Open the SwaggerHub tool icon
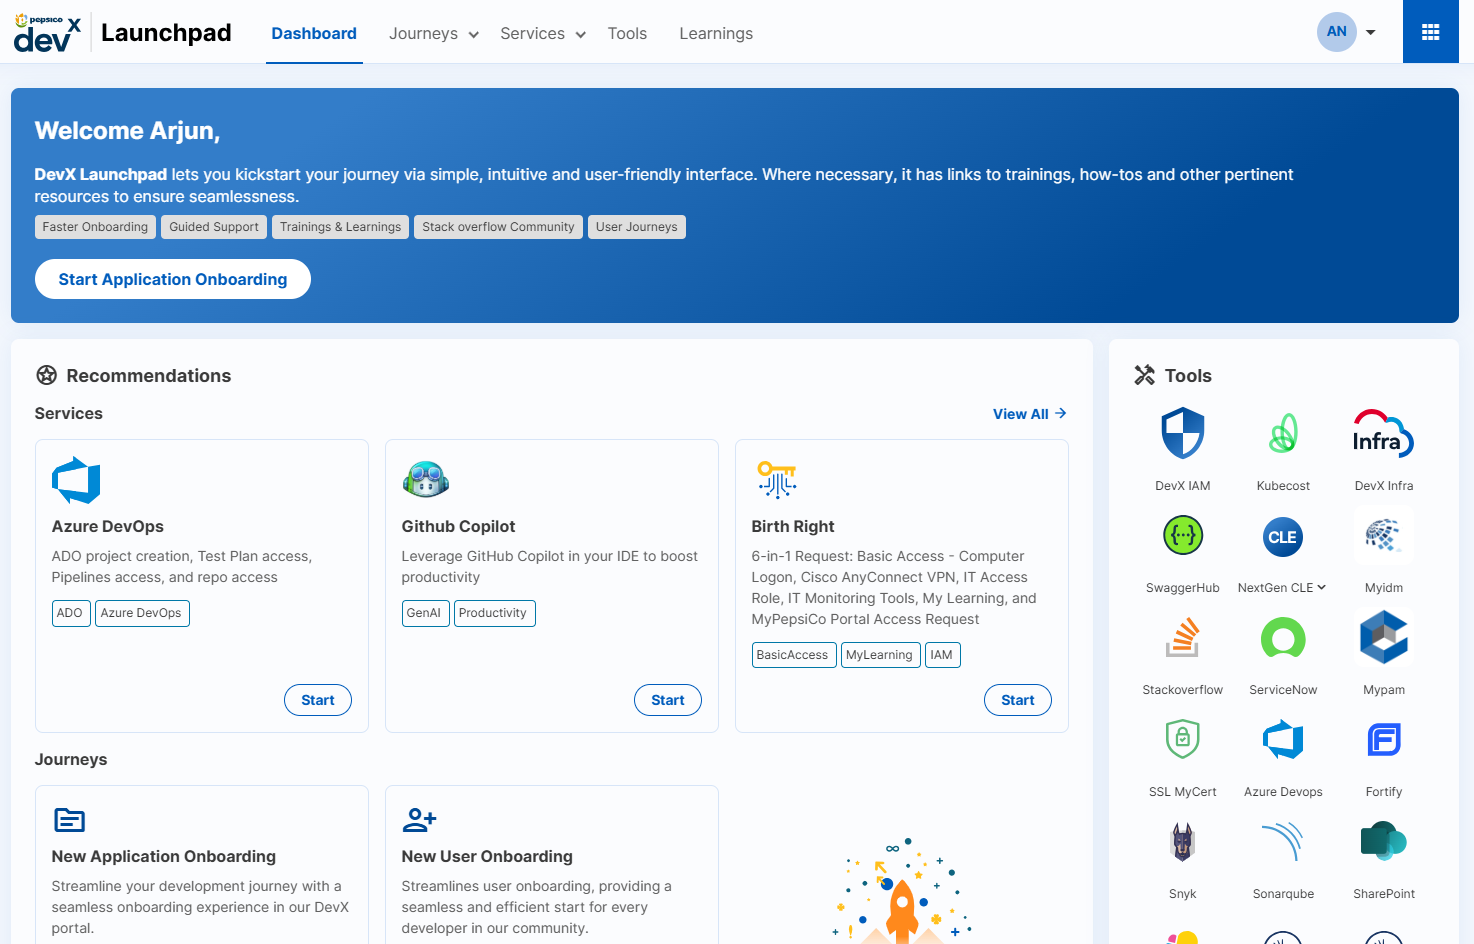 click(1183, 536)
